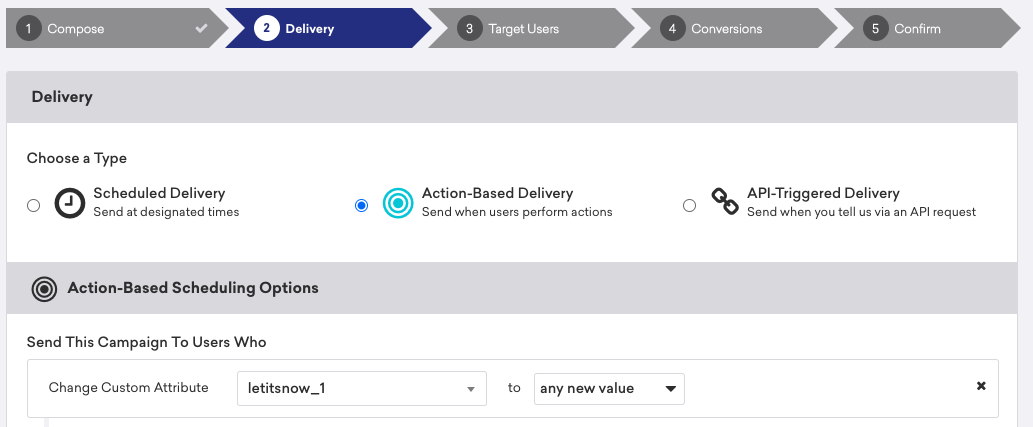This screenshot has height=427, width=1033.
Task: Click the 'Change Custom Attribute' trigger label
Action: pyautogui.click(x=128, y=387)
